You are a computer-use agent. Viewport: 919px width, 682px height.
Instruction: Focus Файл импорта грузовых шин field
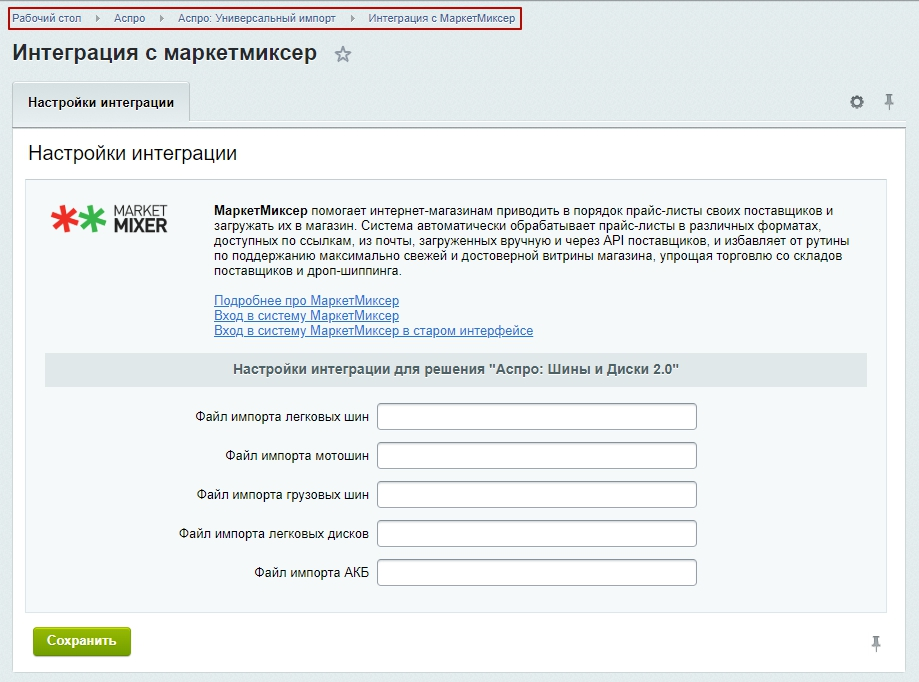point(537,495)
